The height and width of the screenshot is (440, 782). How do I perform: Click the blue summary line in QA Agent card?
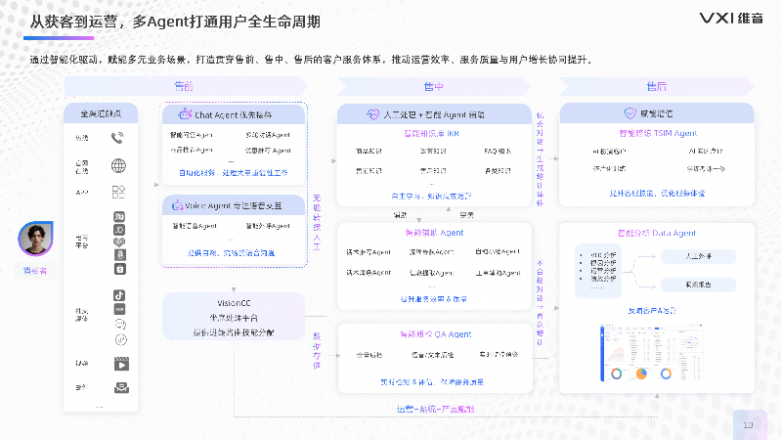tap(432, 382)
